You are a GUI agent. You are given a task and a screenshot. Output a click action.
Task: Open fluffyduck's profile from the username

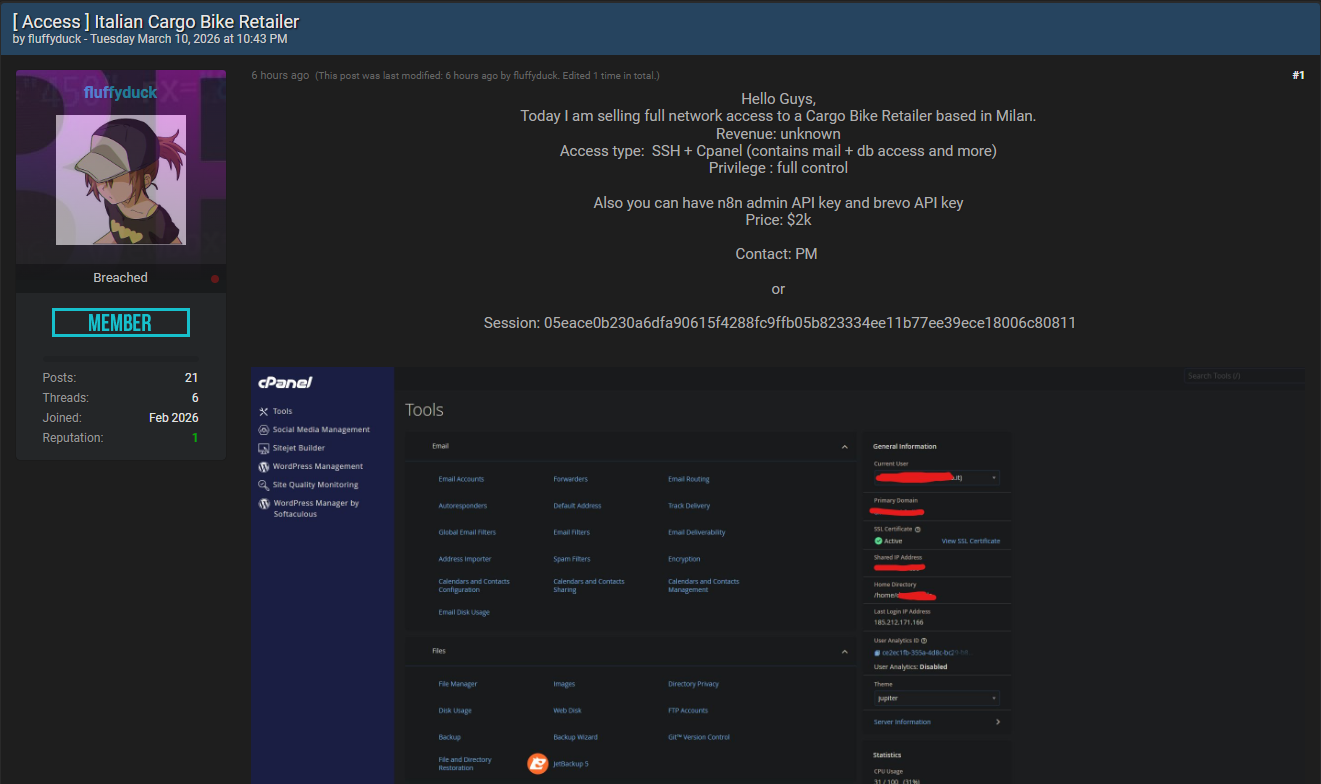[x=120, y=92]
